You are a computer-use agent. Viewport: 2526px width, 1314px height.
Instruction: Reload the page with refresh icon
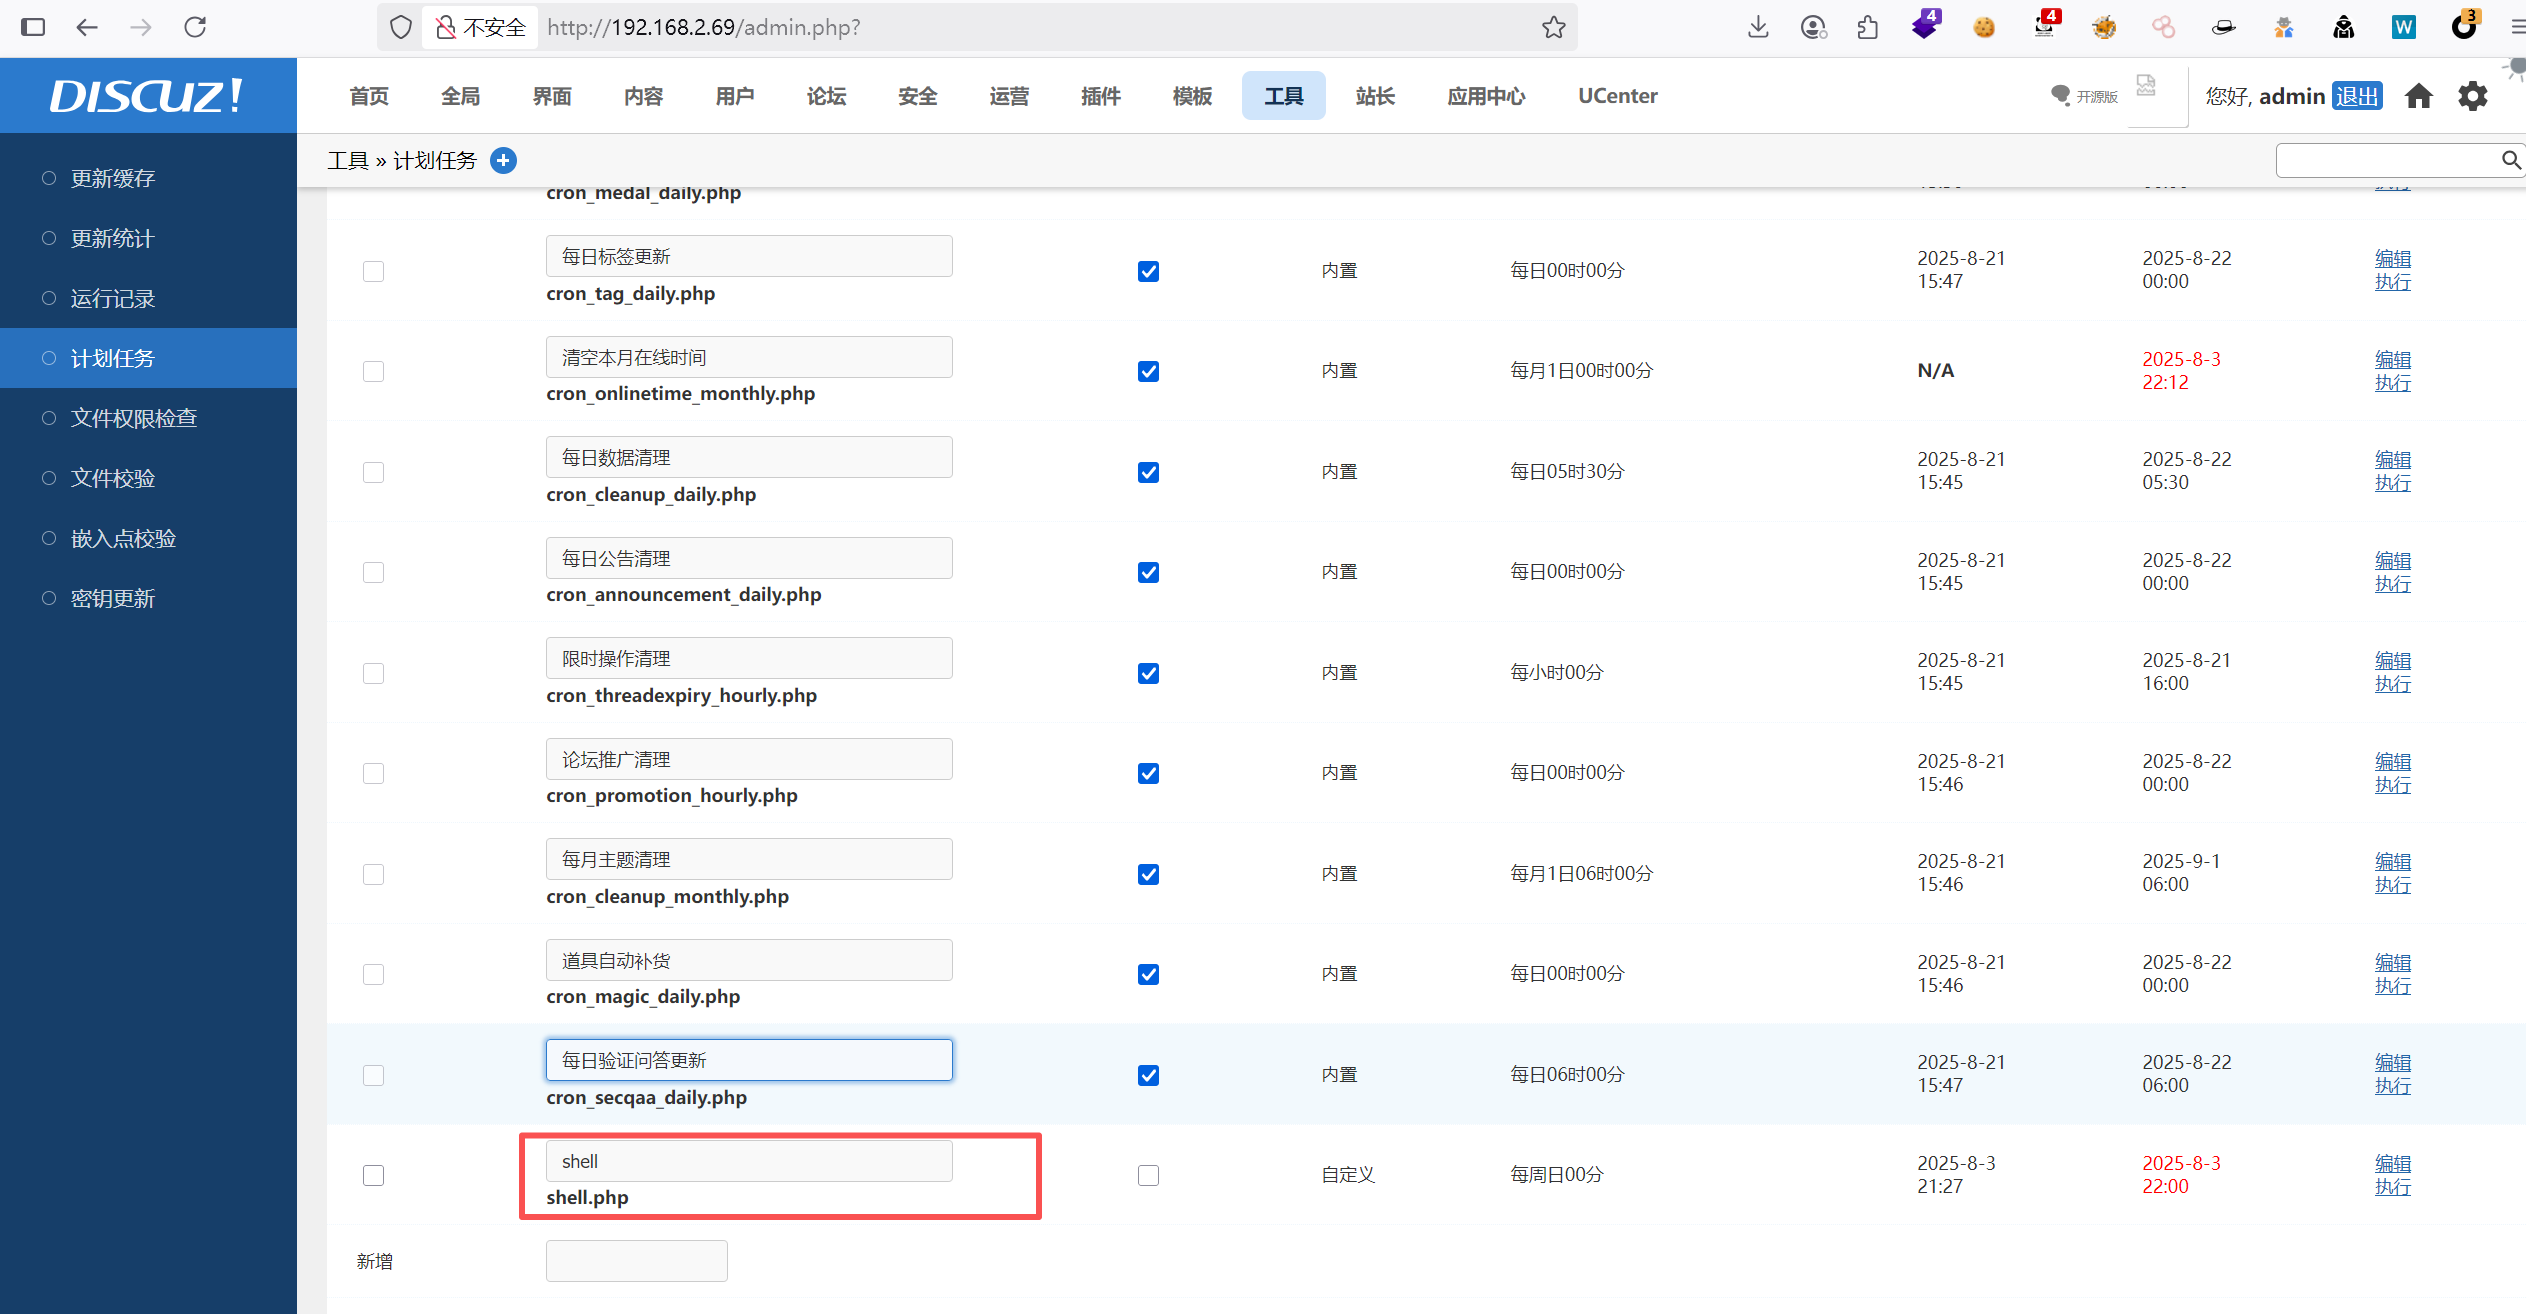tap(195, 27)
